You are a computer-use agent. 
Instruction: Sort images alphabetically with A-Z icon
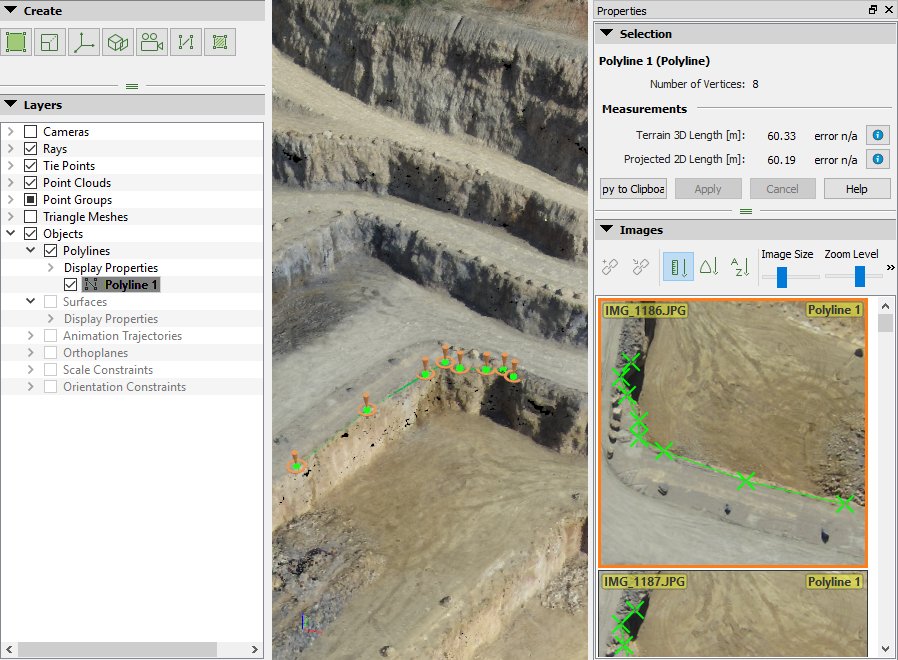pos(739,267)
